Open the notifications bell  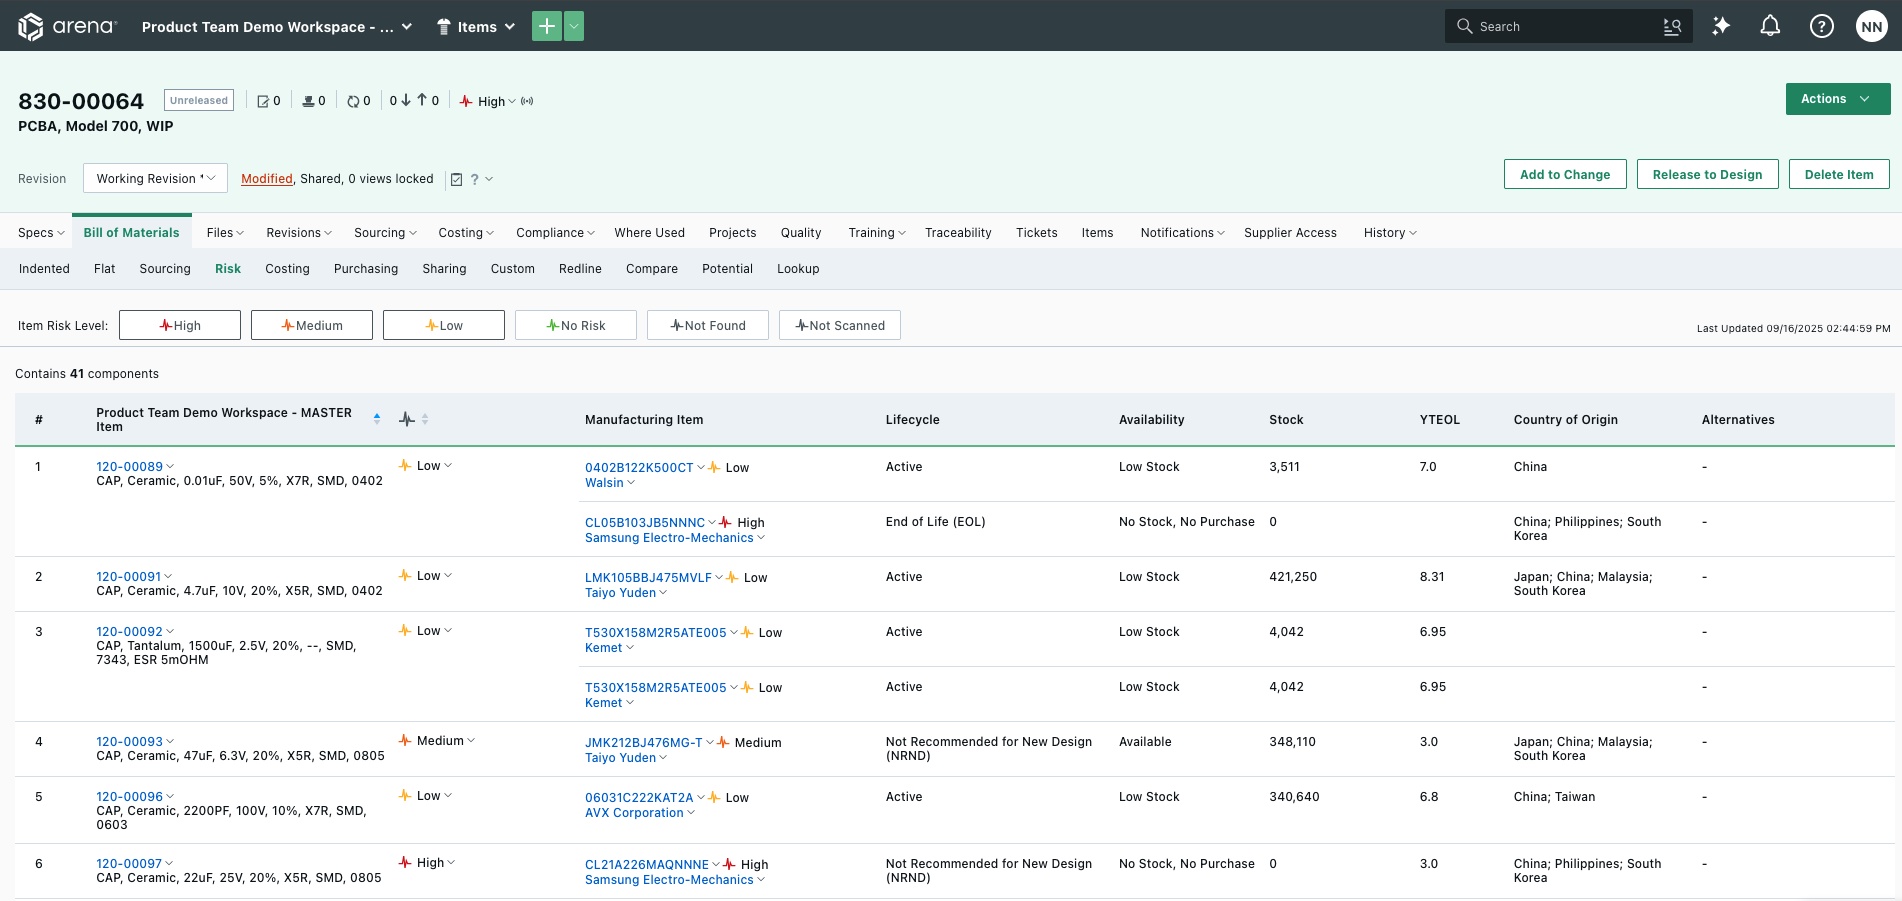(x=1770, y=26)
